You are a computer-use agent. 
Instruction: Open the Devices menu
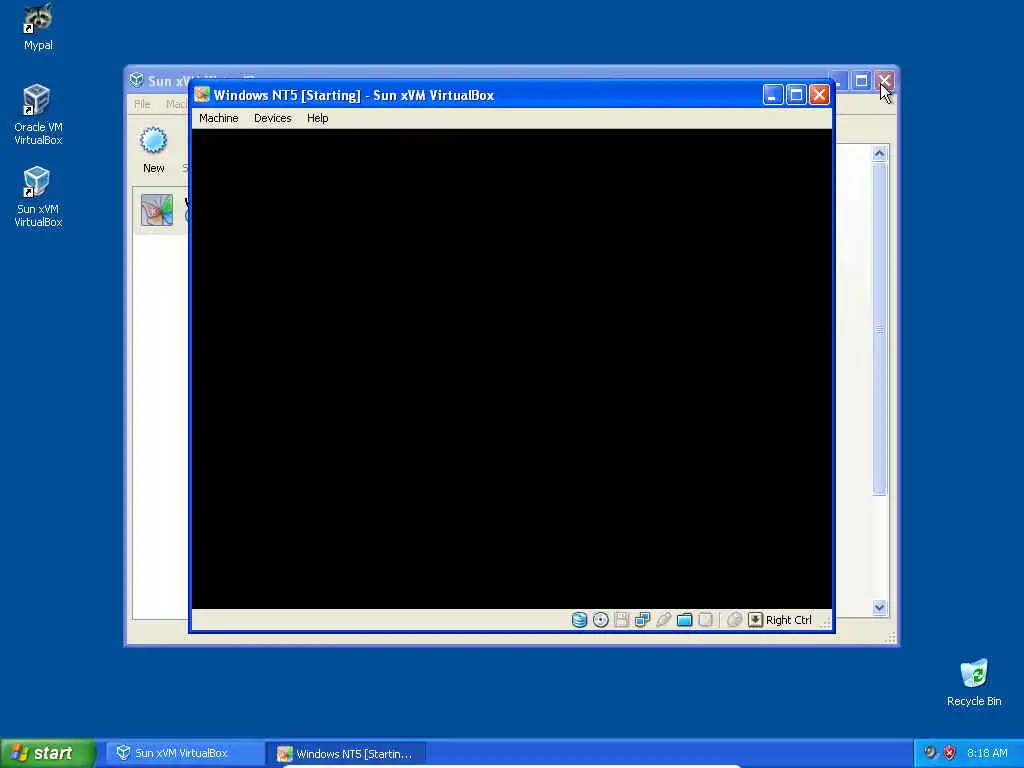click(x=272, y=118)
